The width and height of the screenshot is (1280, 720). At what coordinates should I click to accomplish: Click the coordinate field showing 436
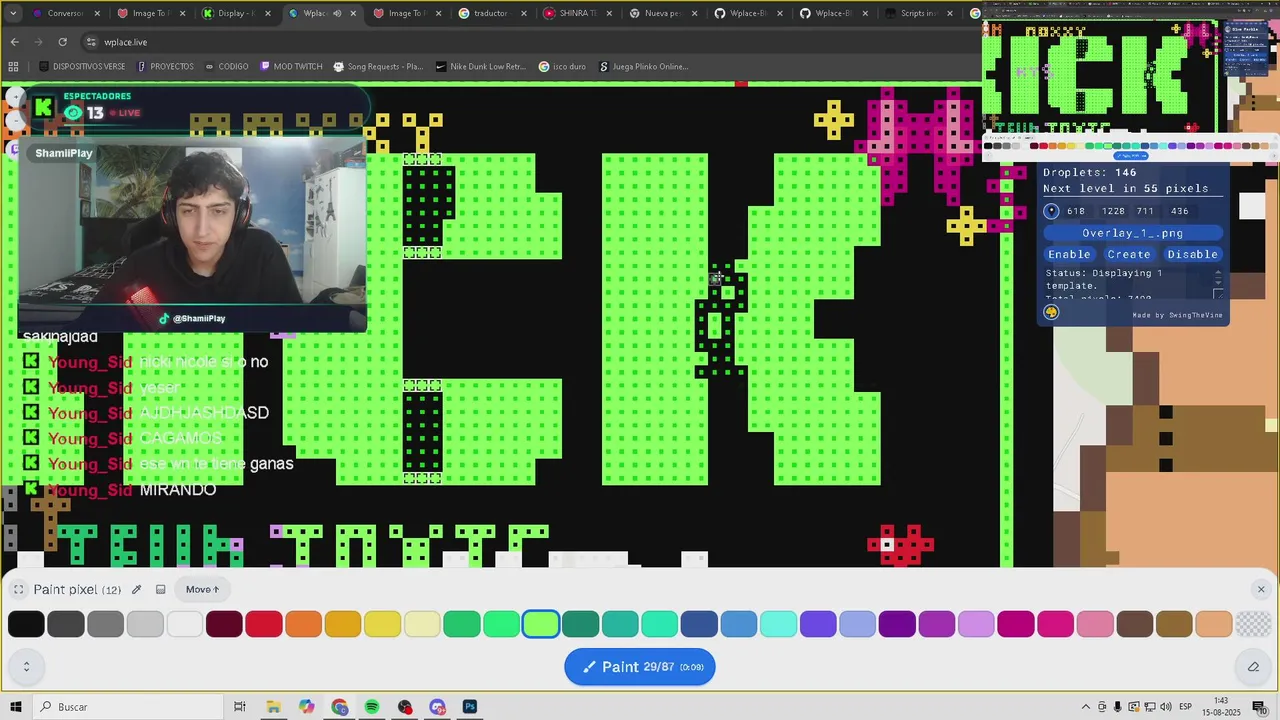(x=1180, y=211)
